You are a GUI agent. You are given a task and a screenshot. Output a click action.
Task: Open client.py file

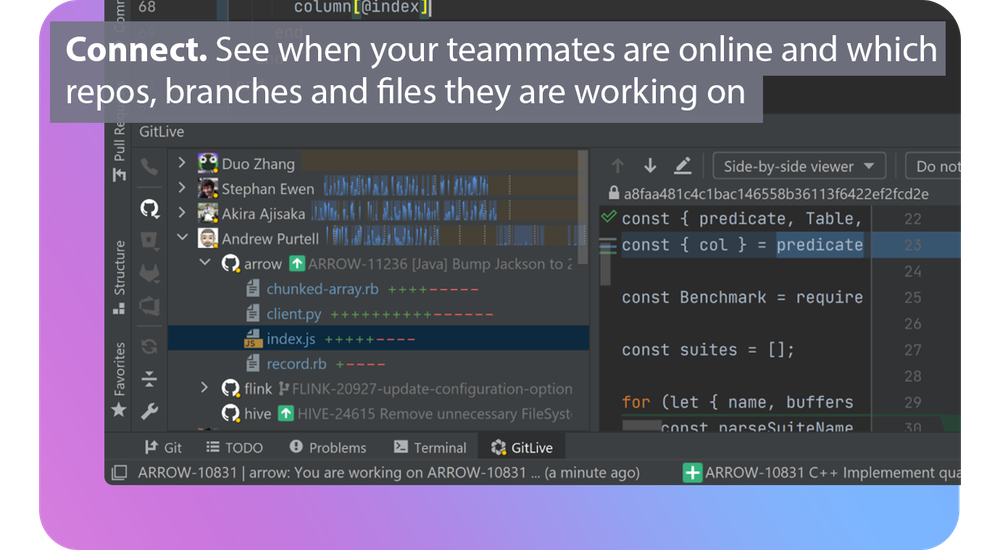coord(293,314)
